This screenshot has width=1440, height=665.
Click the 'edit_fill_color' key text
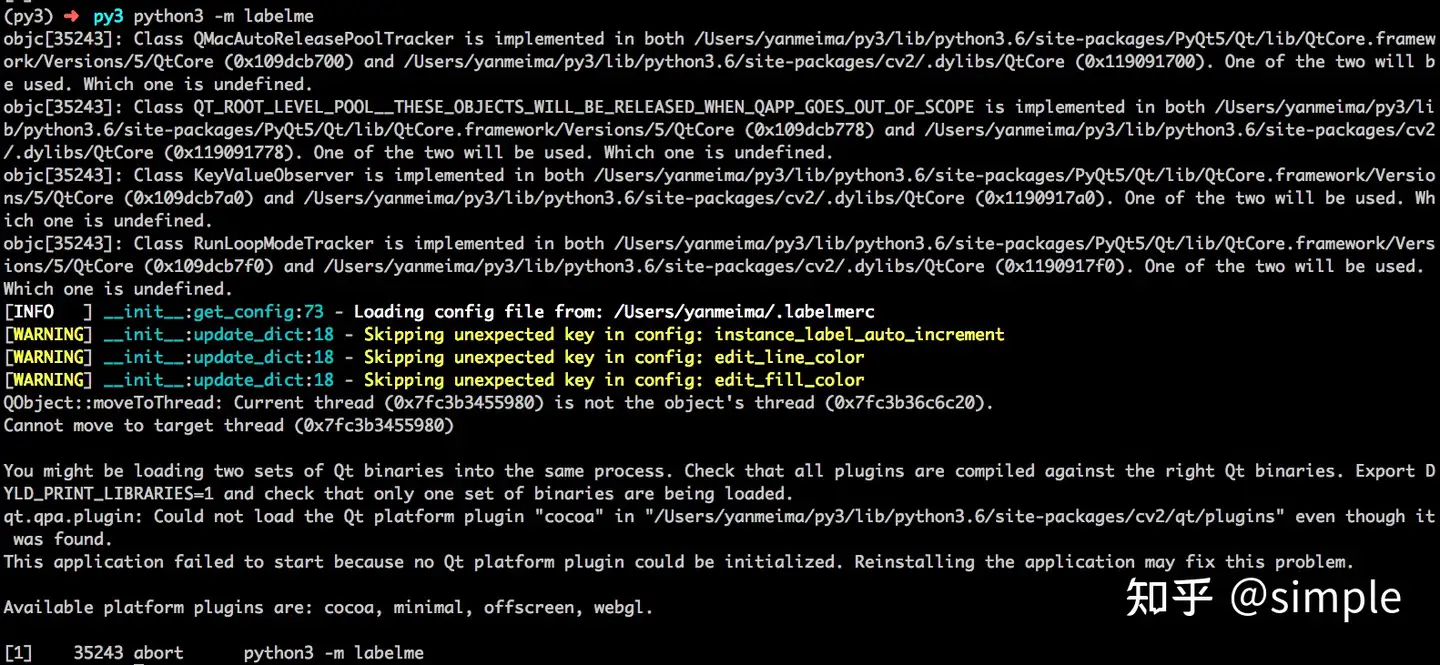[789, 379]
